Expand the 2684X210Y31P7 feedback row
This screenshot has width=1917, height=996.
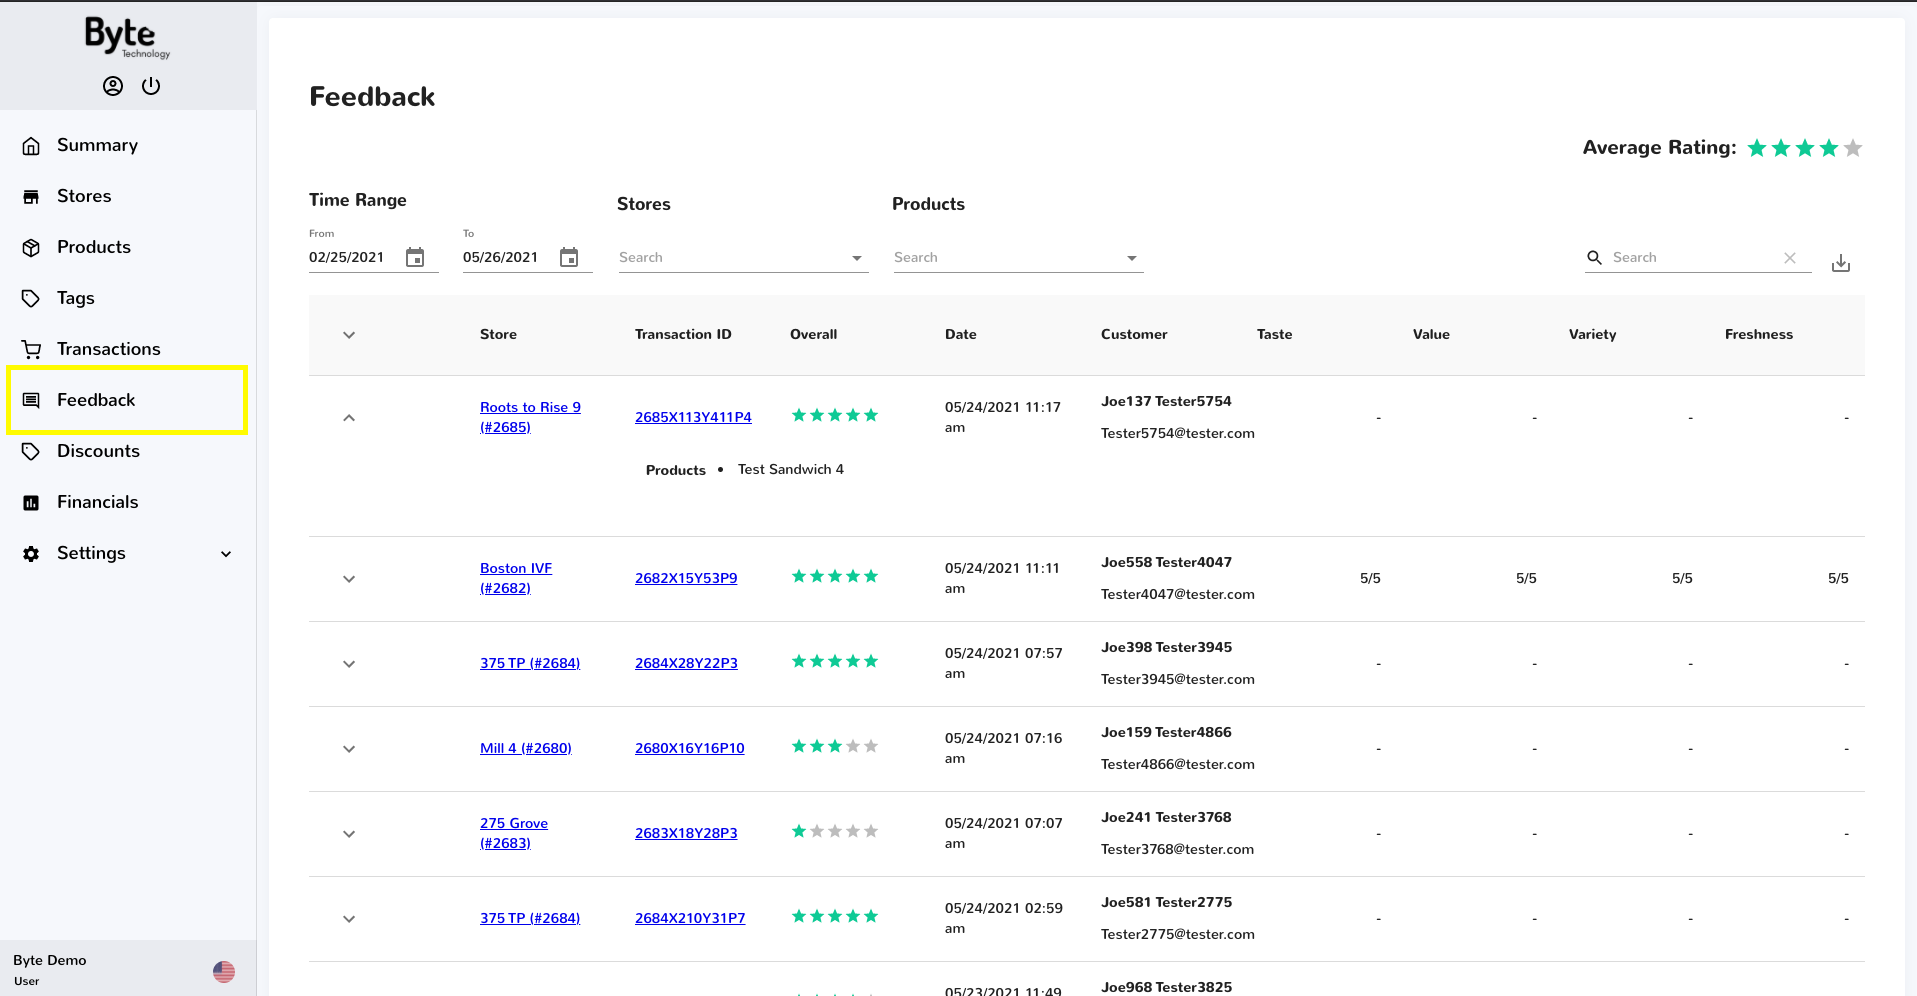(x=349, y=919)
